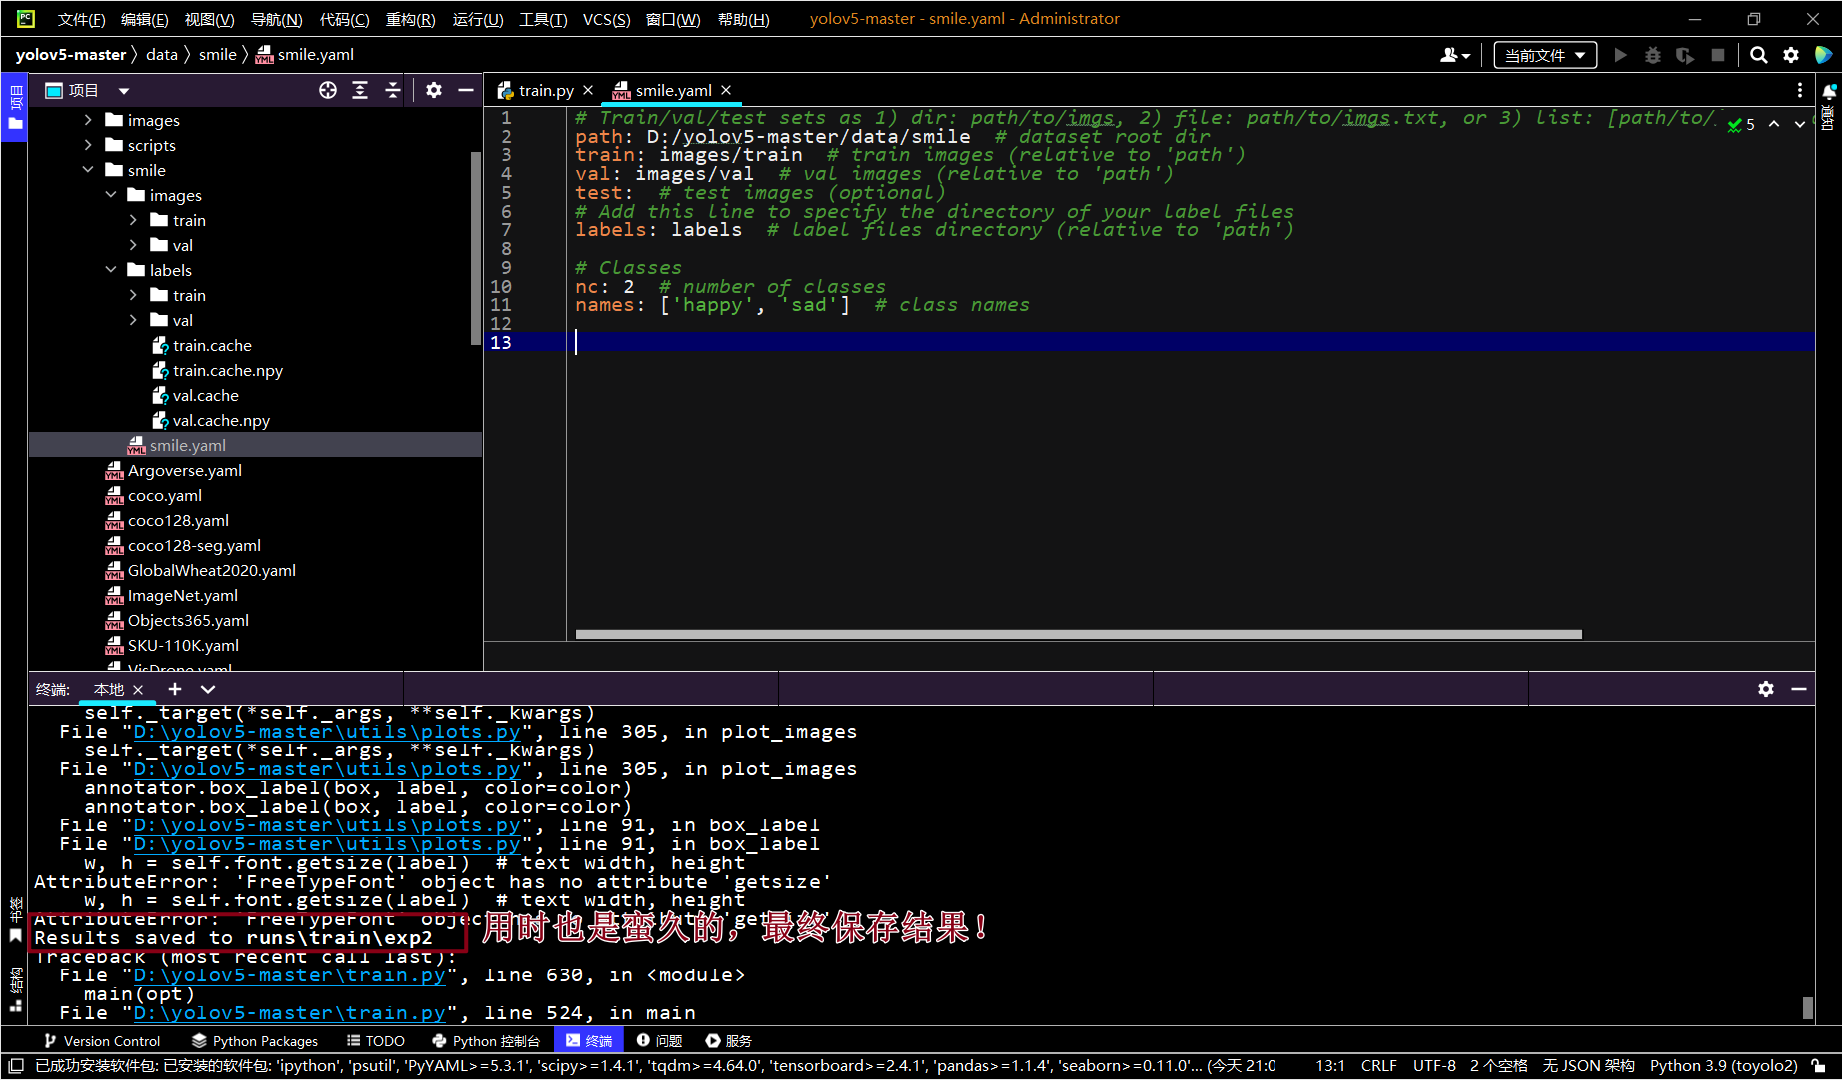Expand val folder under images

[133, 245]
